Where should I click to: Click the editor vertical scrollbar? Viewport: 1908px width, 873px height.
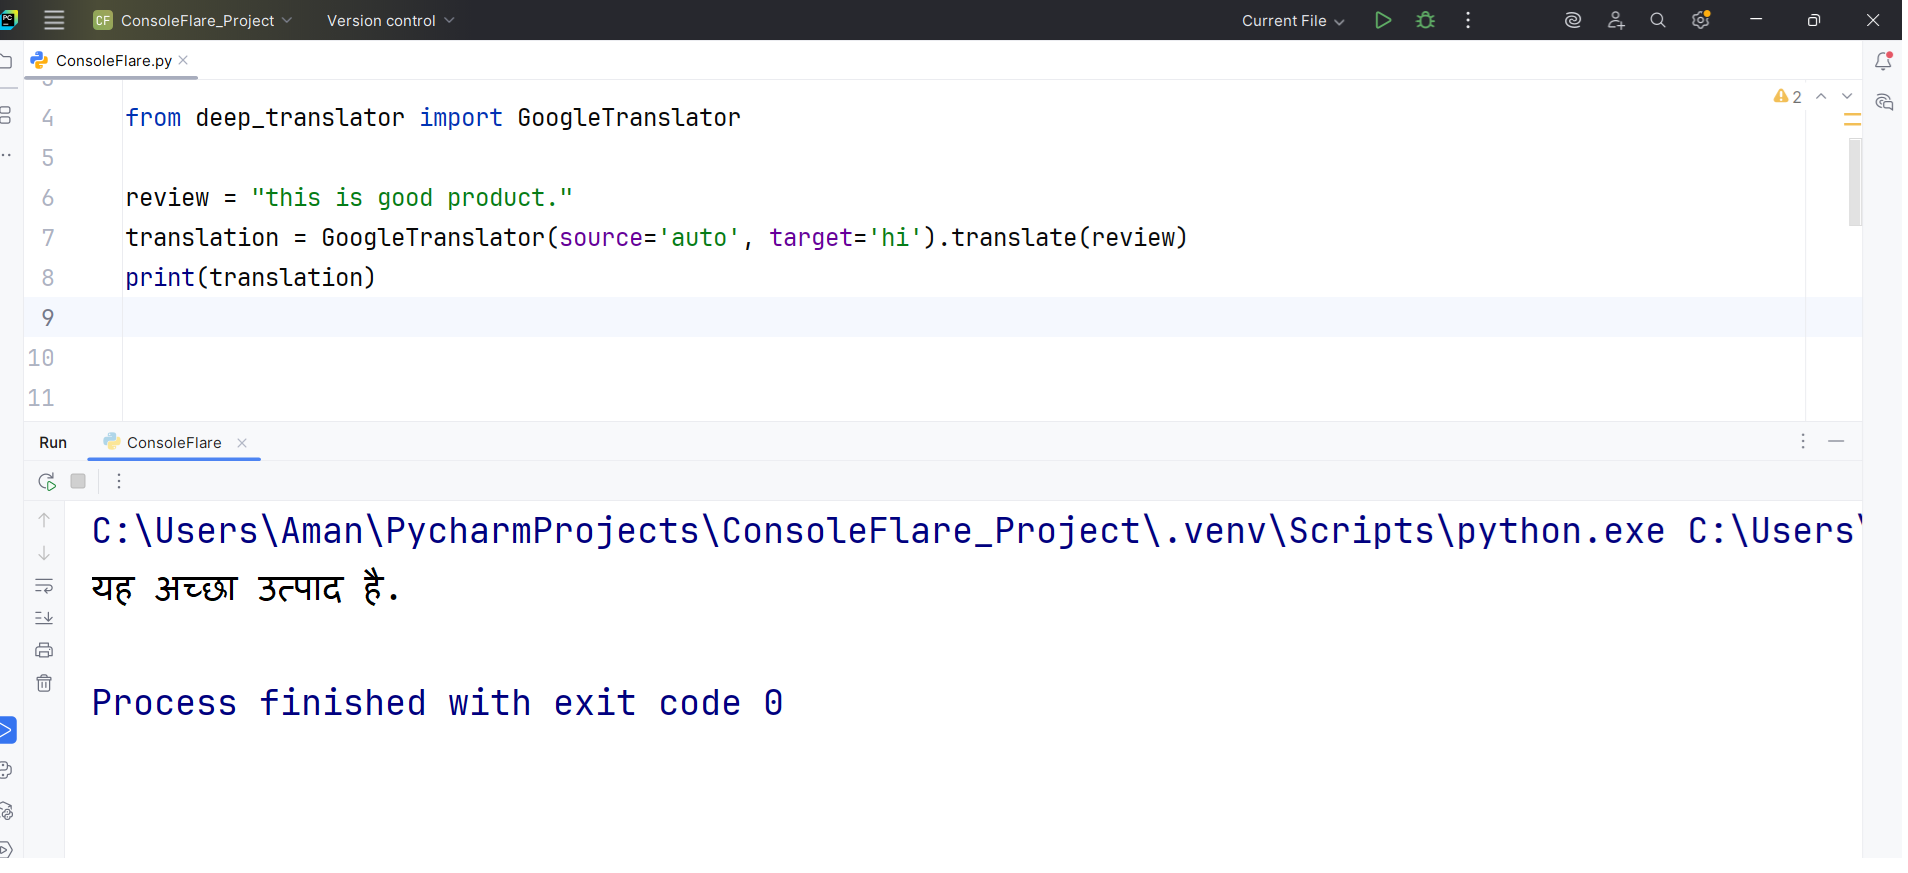[x=1855, y=182]
